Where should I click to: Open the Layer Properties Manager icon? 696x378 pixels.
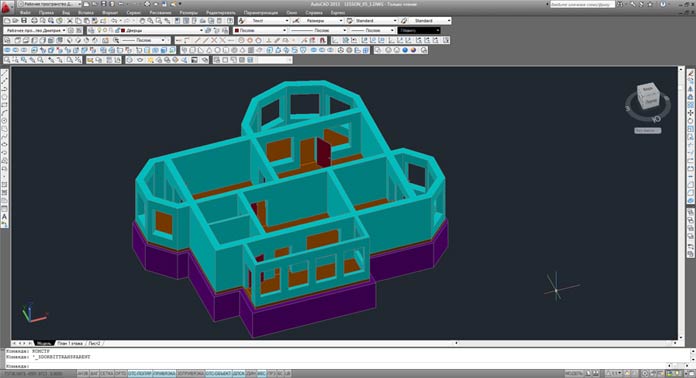pos(91,31)
